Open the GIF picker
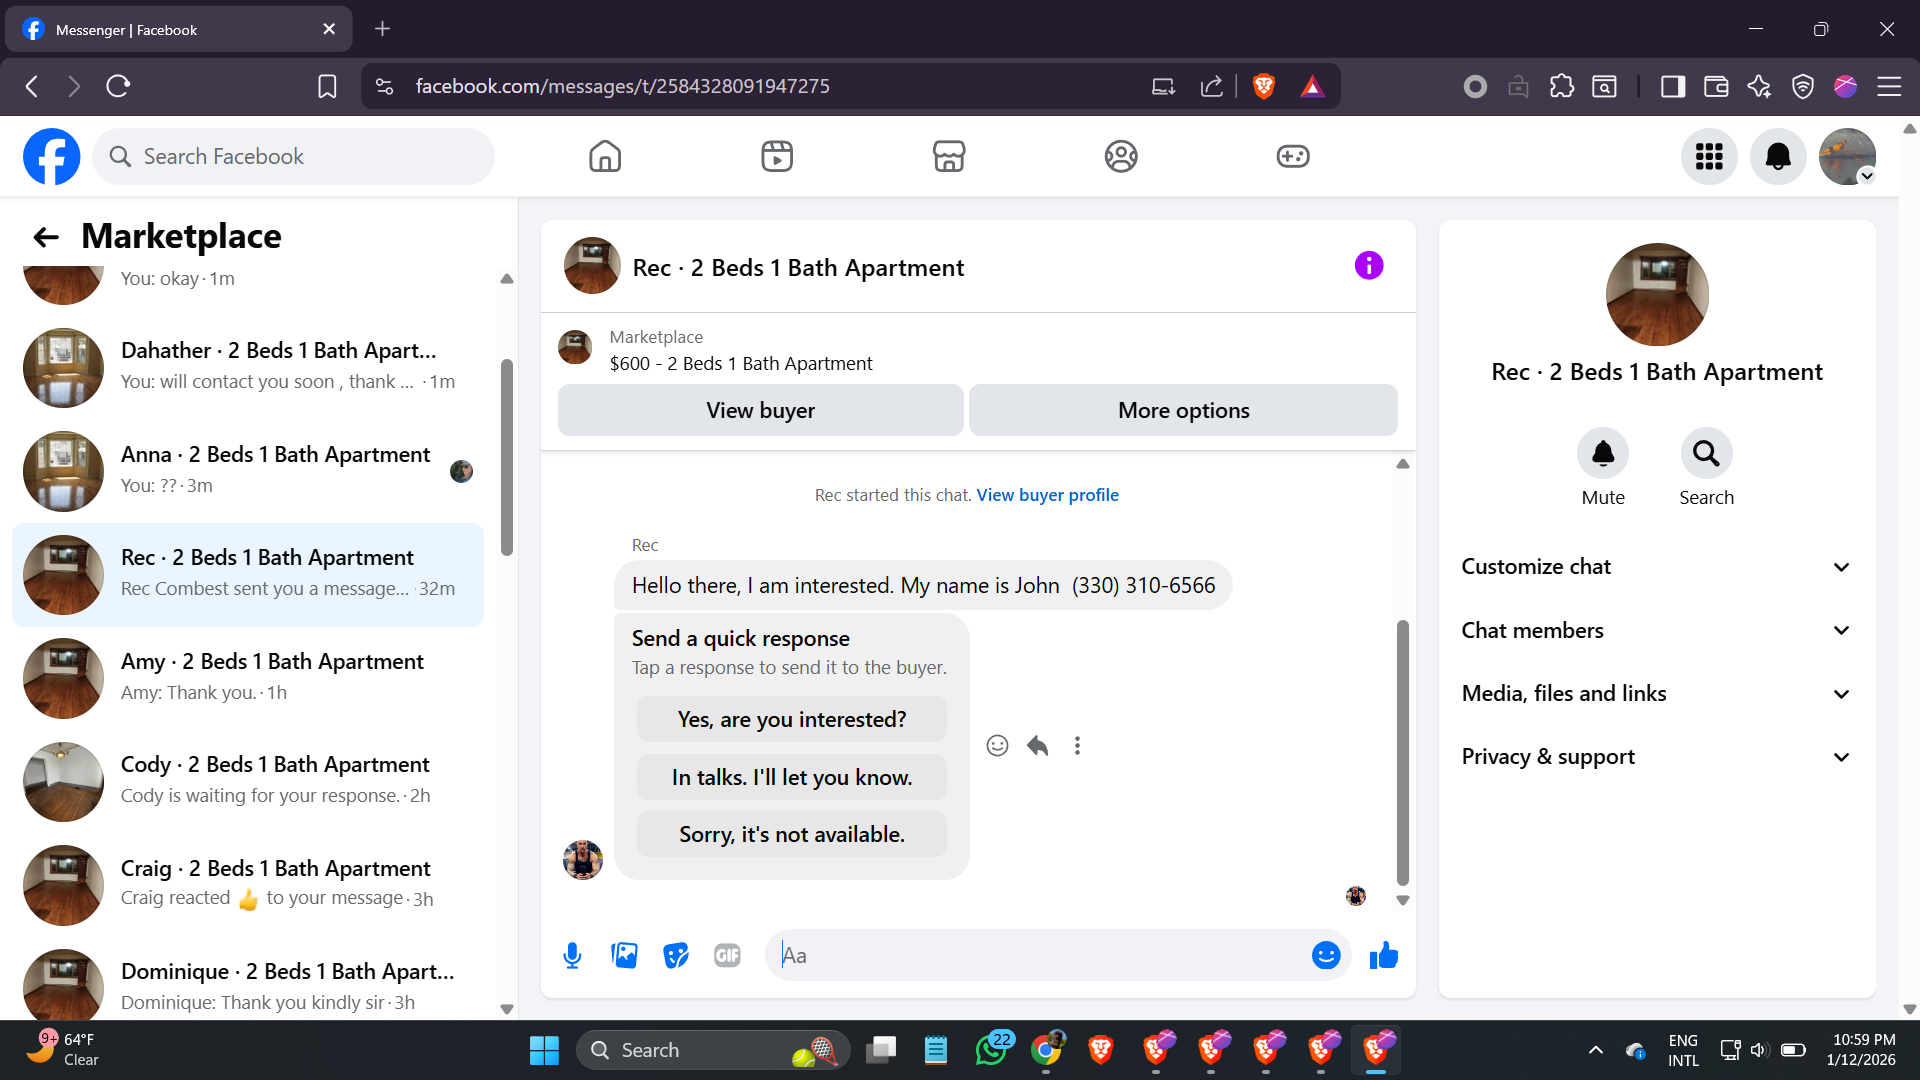Viewport: 1920px width, 1080px height. click(727, 956)
